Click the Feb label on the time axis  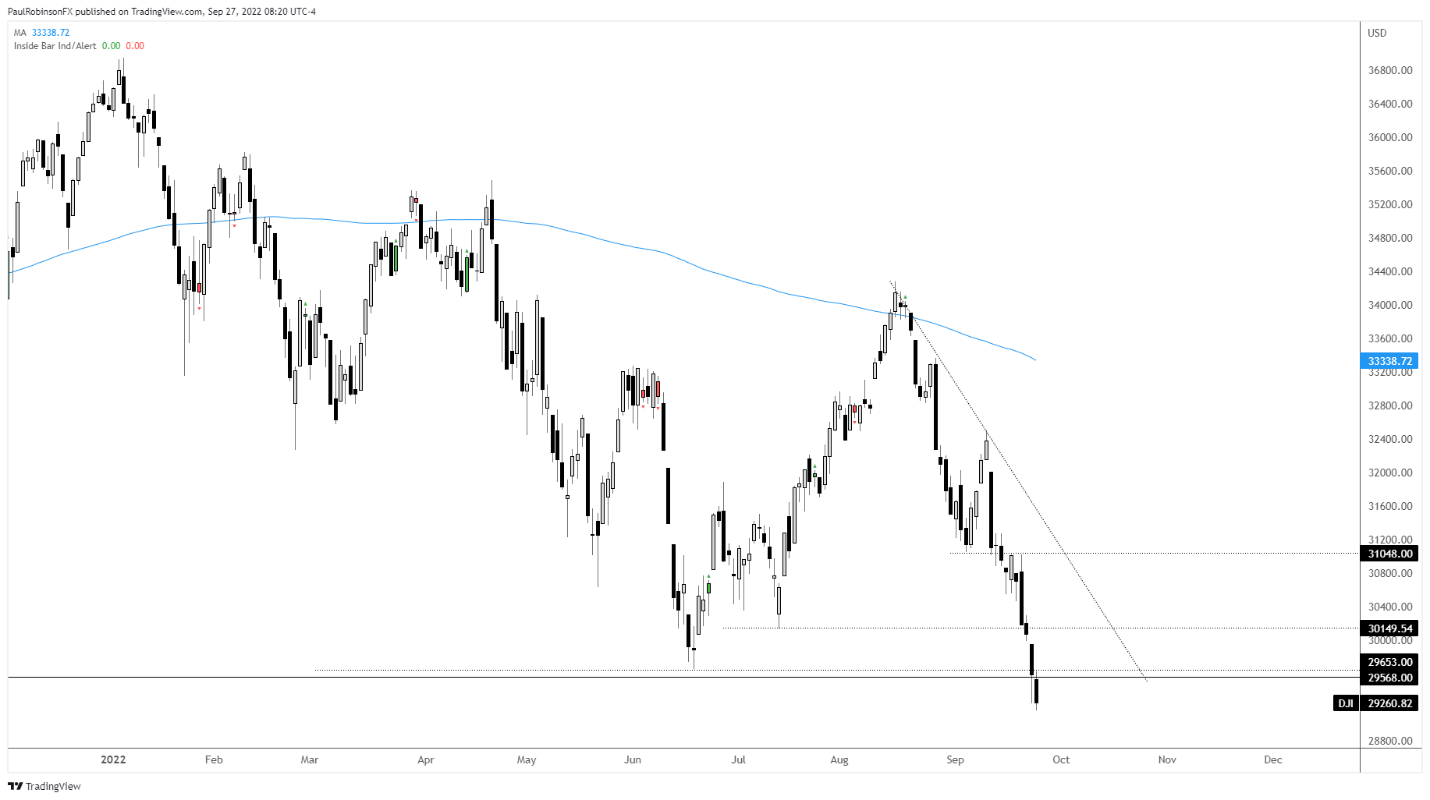pyautogui.click(x=214, y=760)
